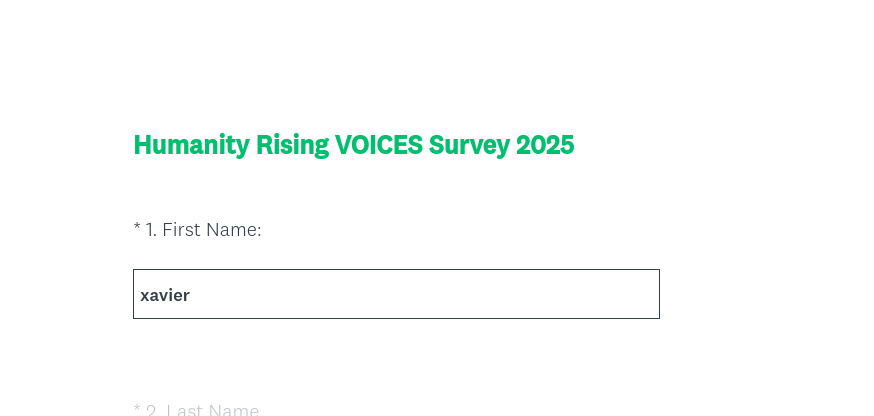Screen dimensions: 874x416
Task: Click the required asterisk before First Name
Action: coord(137,229)
